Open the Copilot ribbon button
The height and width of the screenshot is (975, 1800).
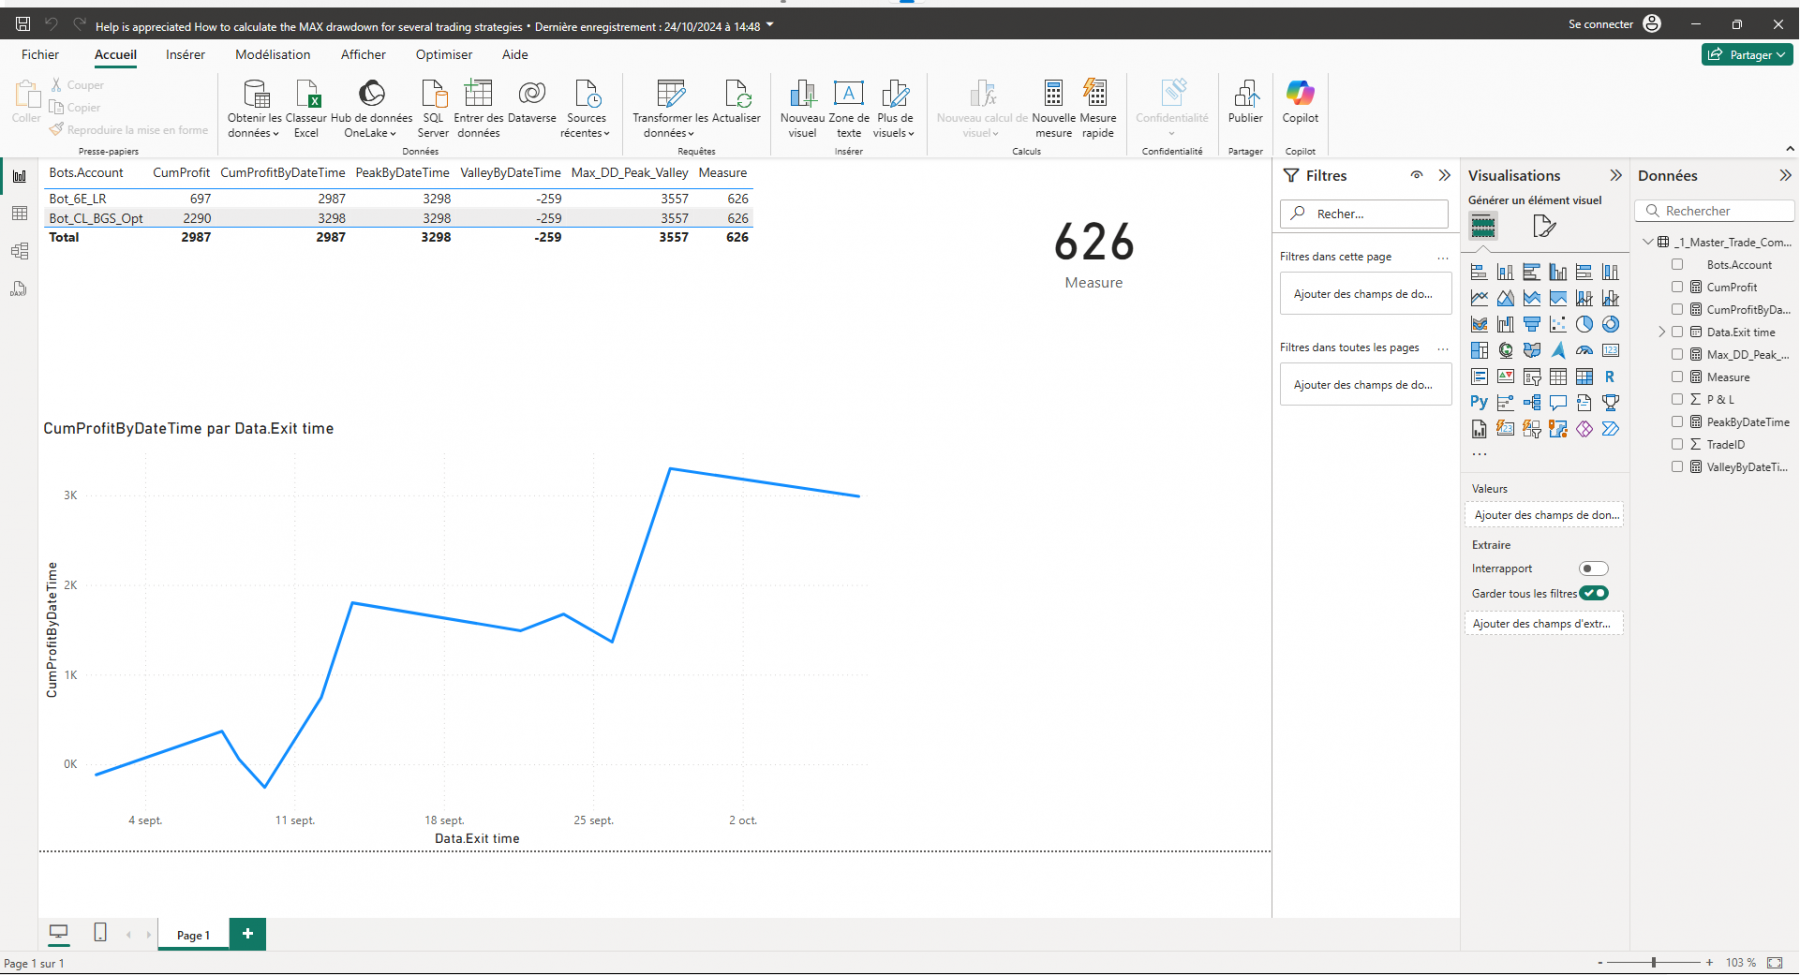[x=1300, y=103]
